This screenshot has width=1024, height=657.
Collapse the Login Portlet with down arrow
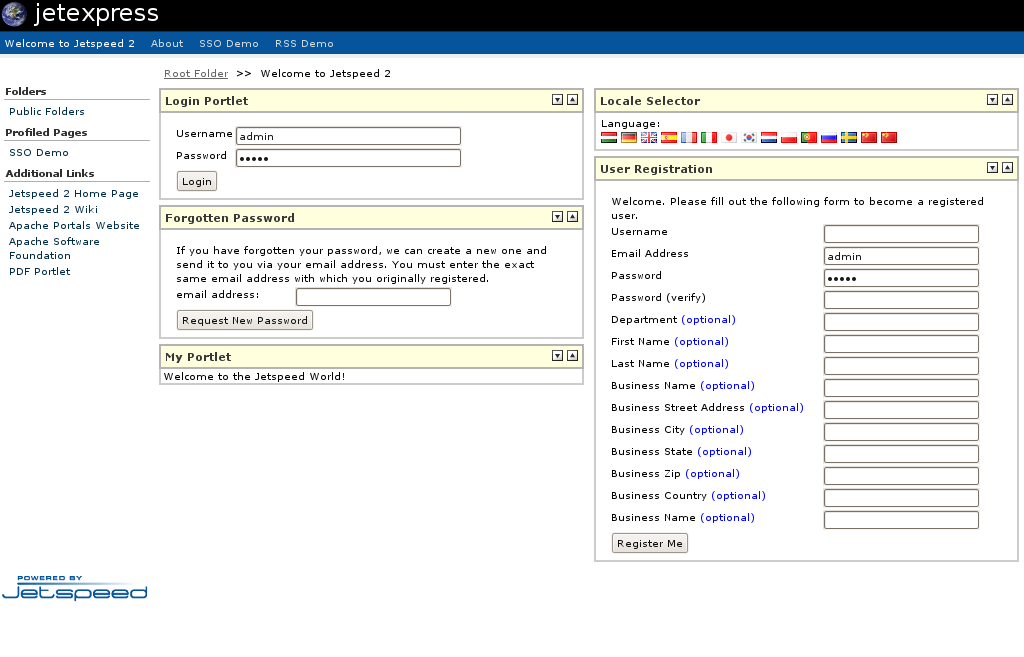(x=557, y=100)
